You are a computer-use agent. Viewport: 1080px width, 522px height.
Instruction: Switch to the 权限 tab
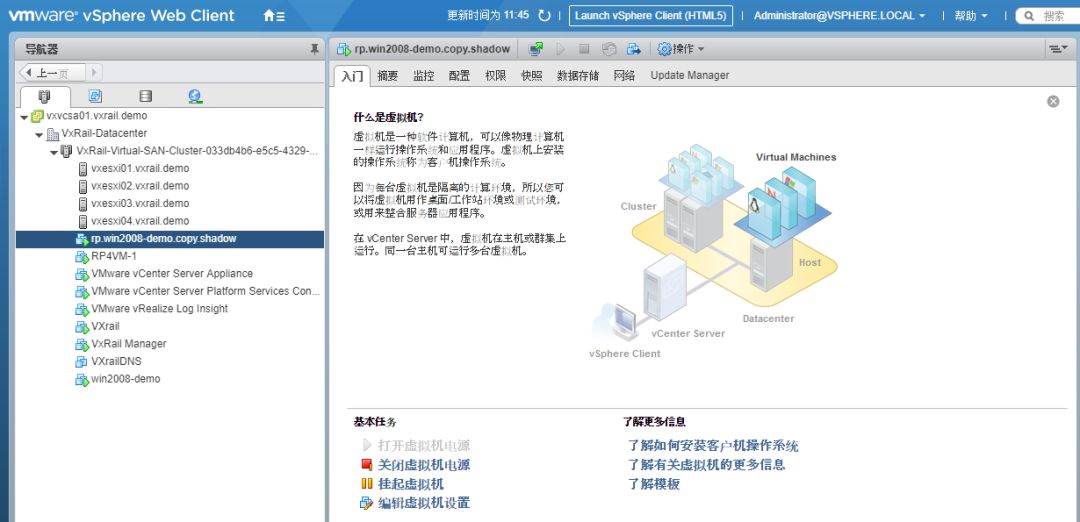(x=495, y=76)
